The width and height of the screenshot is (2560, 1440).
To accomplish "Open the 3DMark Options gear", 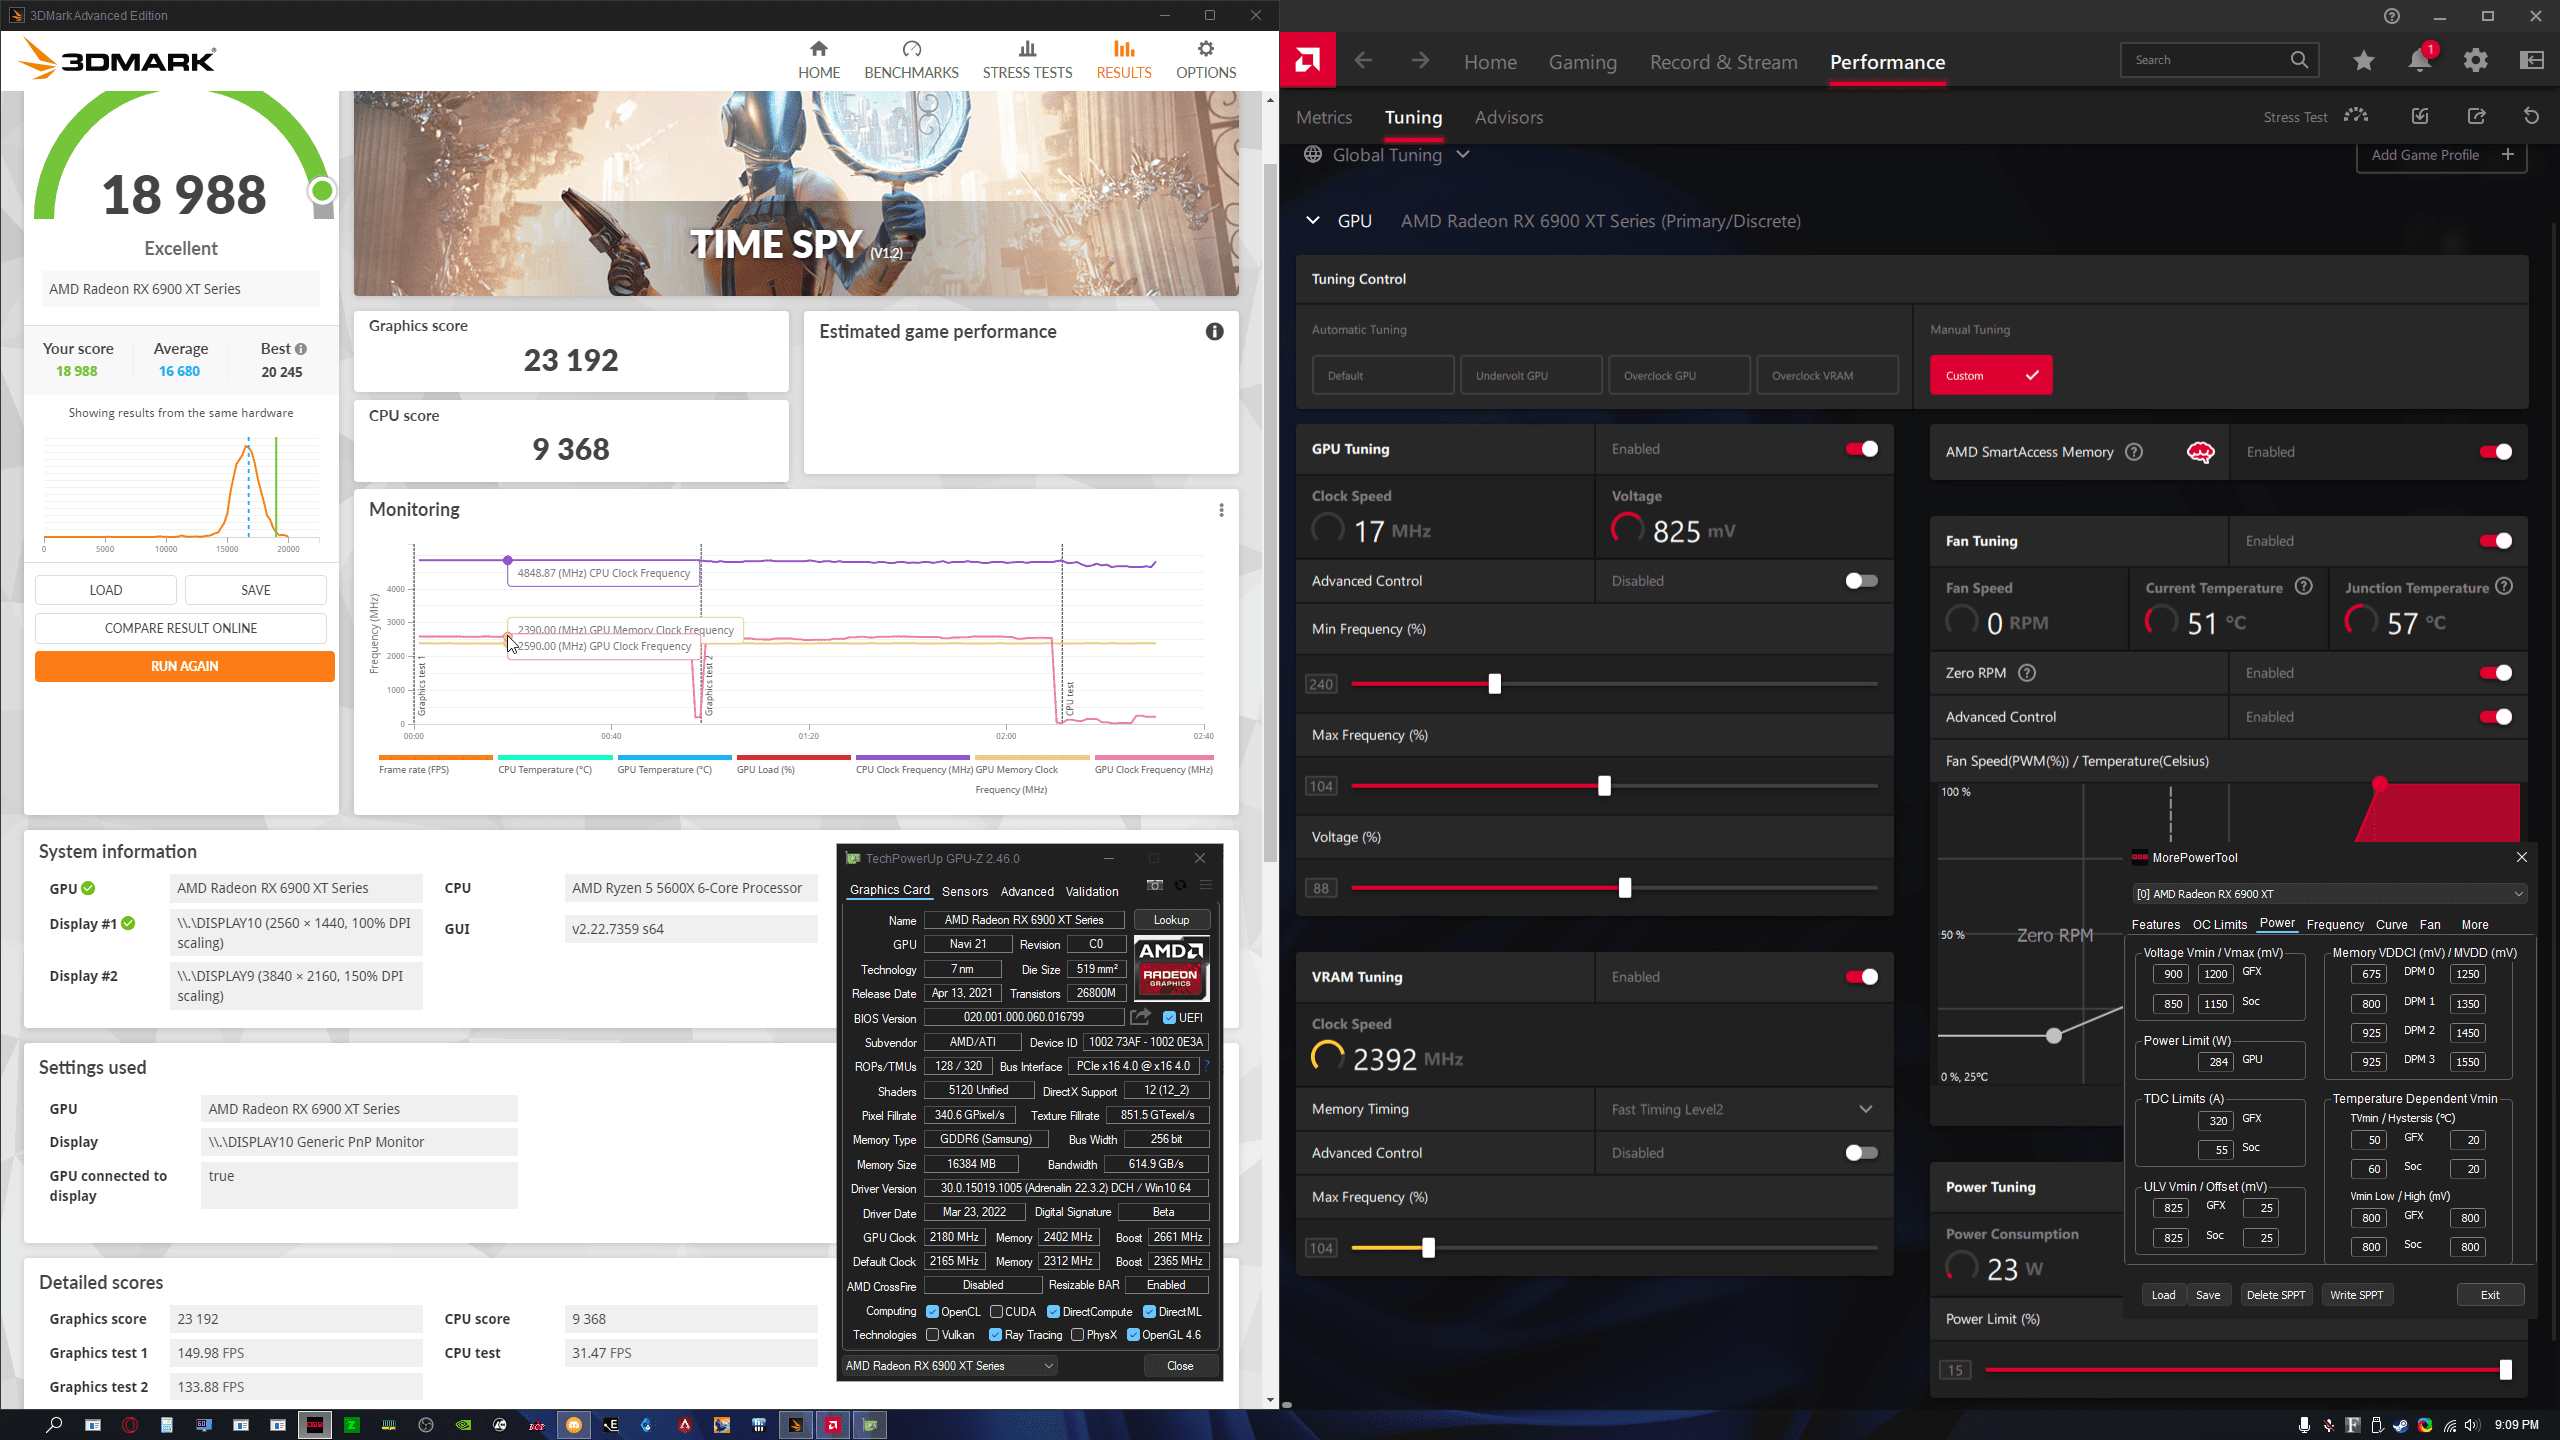I will 1206,60.
